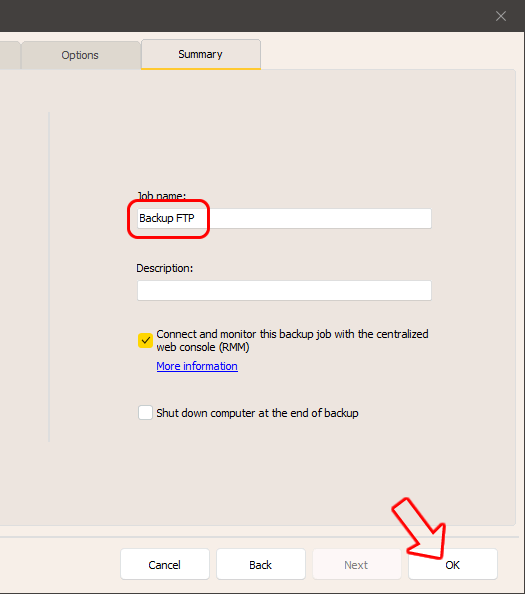Open the partially visible tab before Options

9,55
